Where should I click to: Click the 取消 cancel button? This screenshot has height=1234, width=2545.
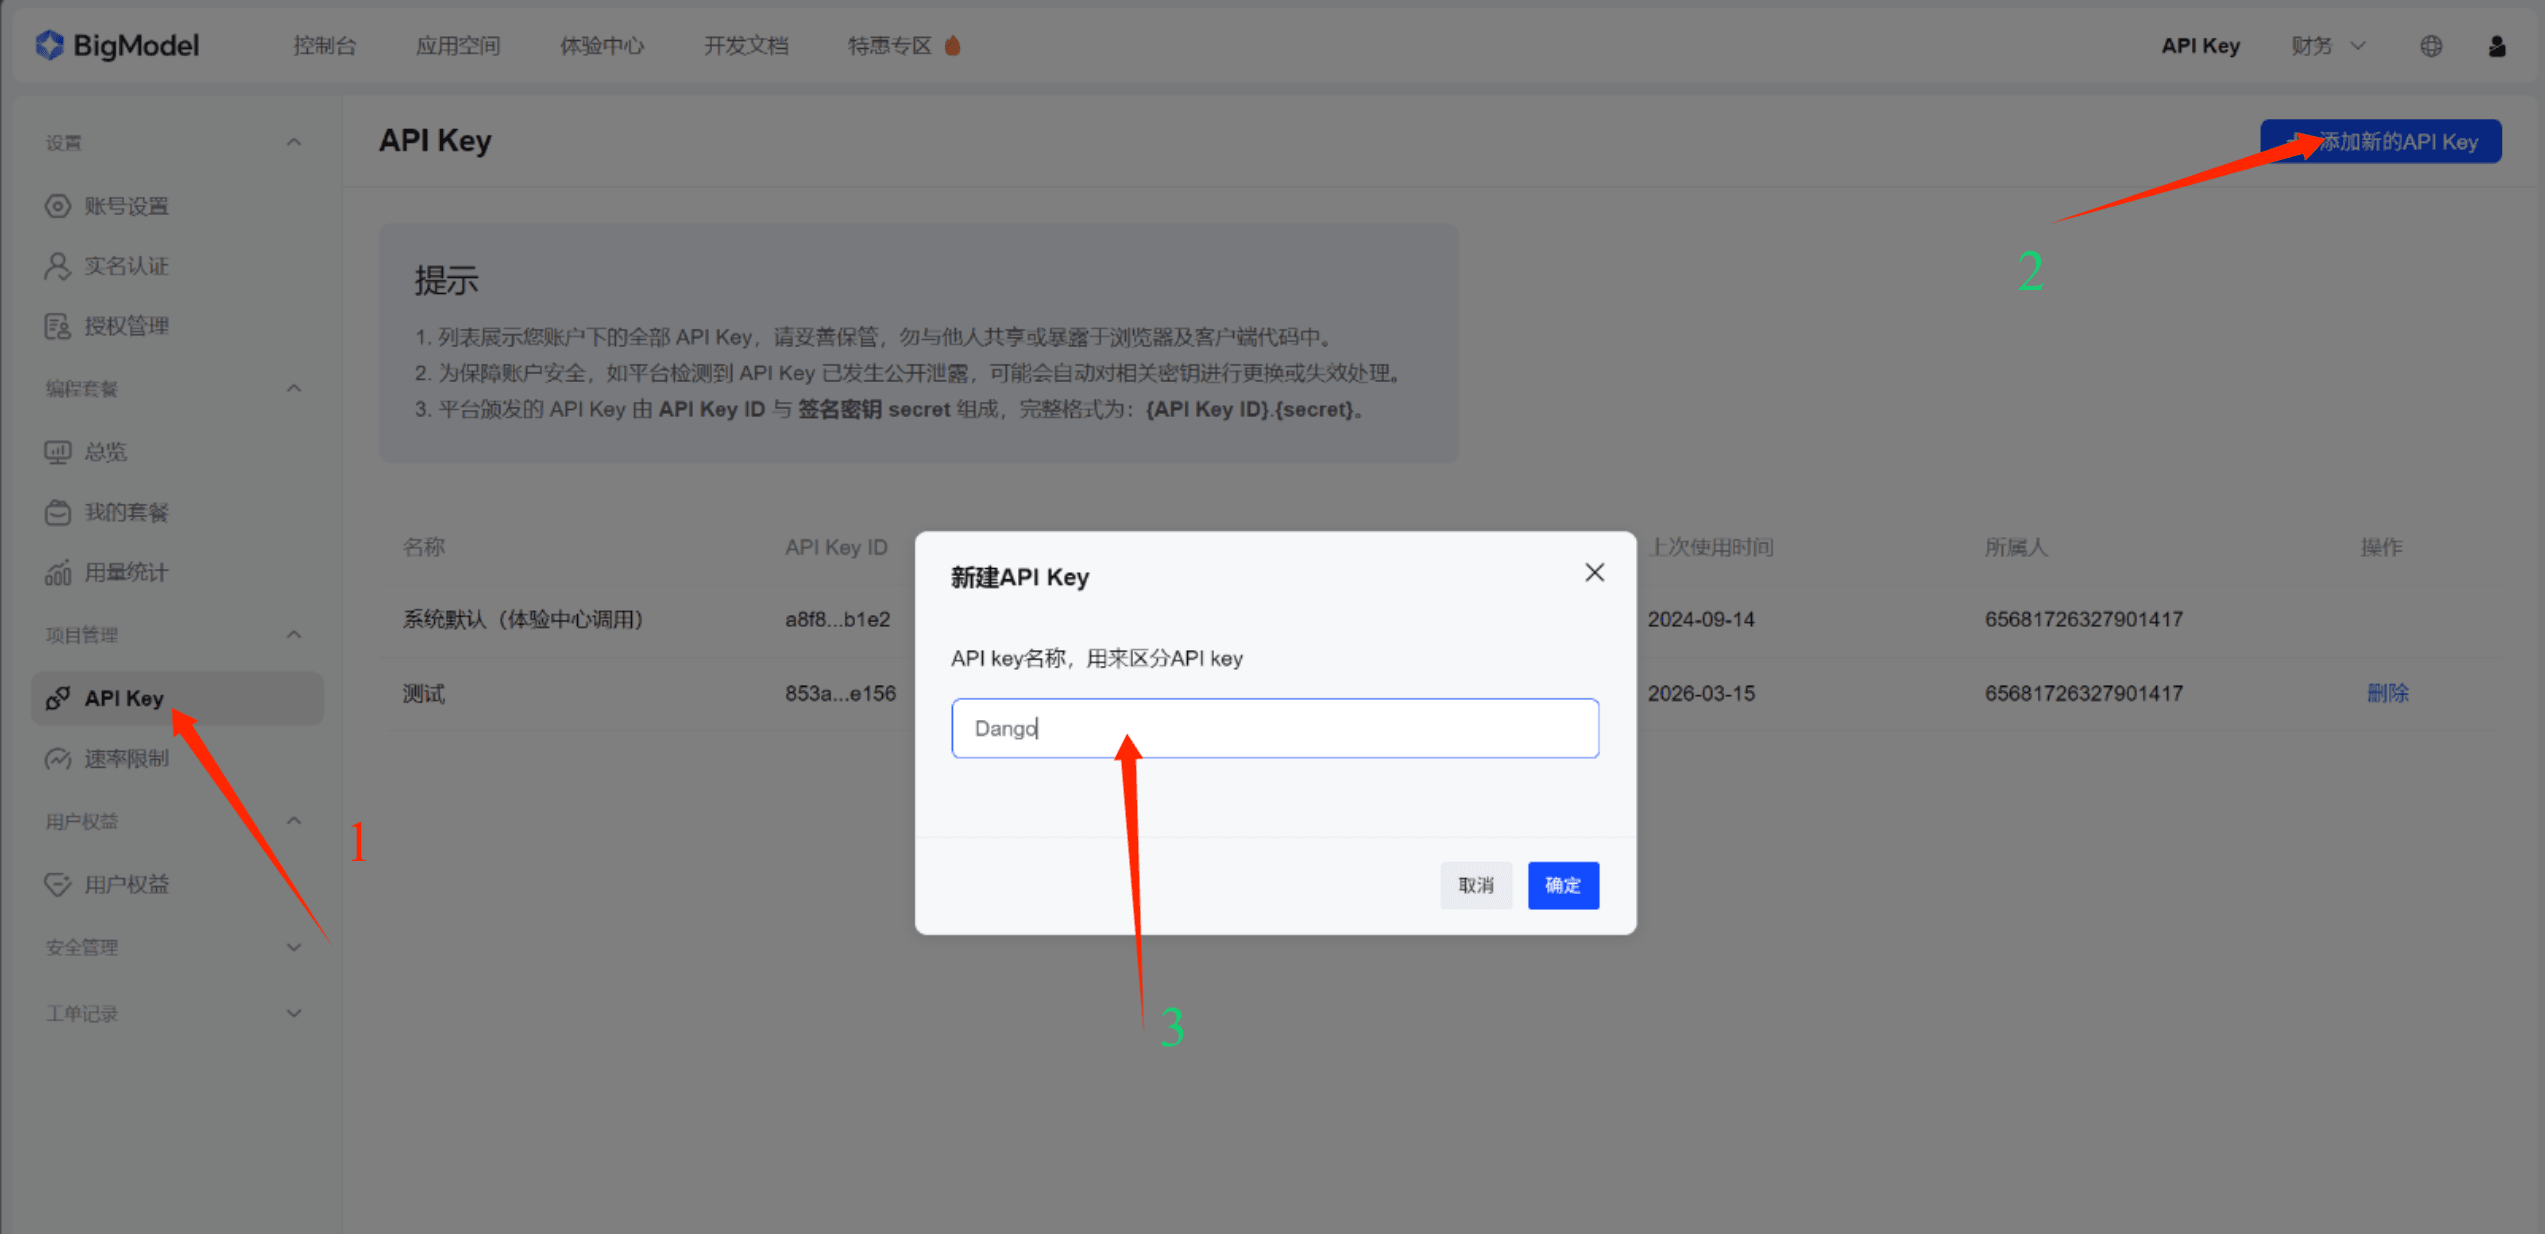point(1475,885)
